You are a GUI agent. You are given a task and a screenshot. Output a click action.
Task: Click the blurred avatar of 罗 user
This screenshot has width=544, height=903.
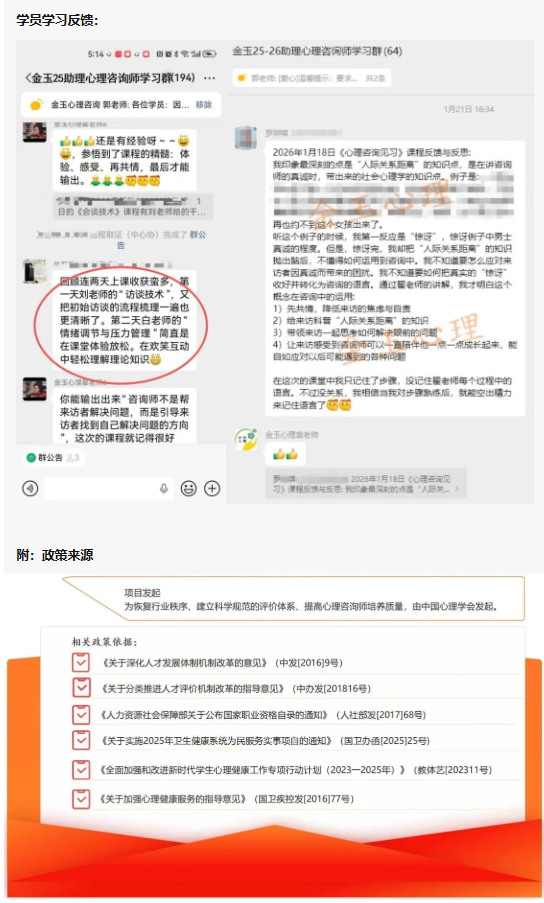point(246,138)
